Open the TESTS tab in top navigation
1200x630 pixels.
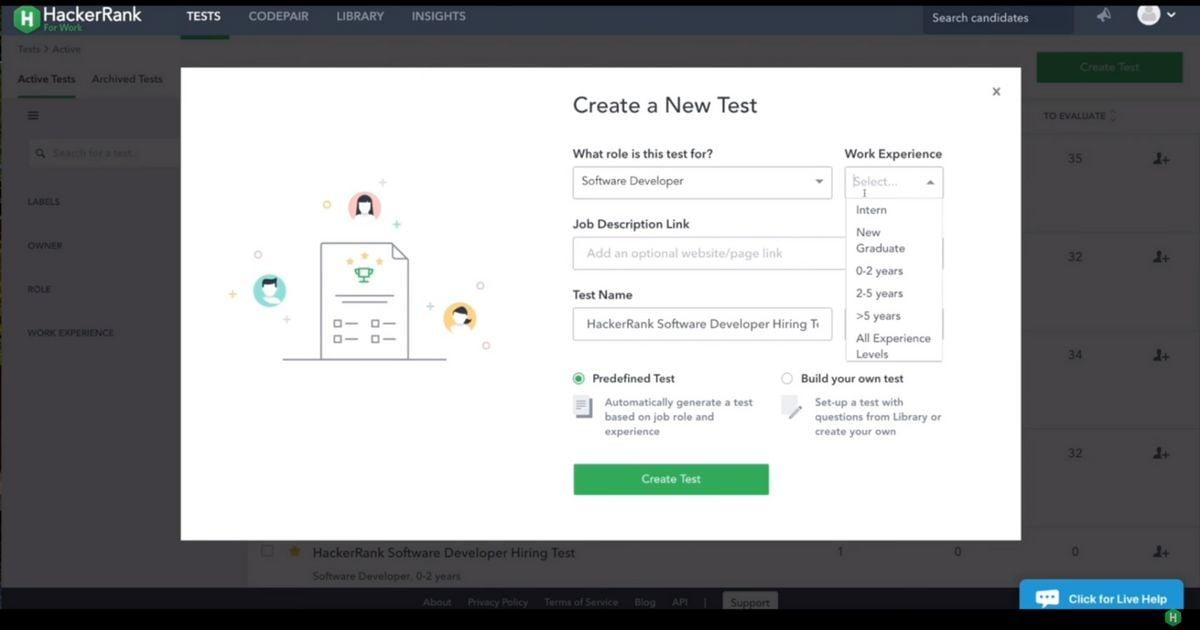pos(203,16)
